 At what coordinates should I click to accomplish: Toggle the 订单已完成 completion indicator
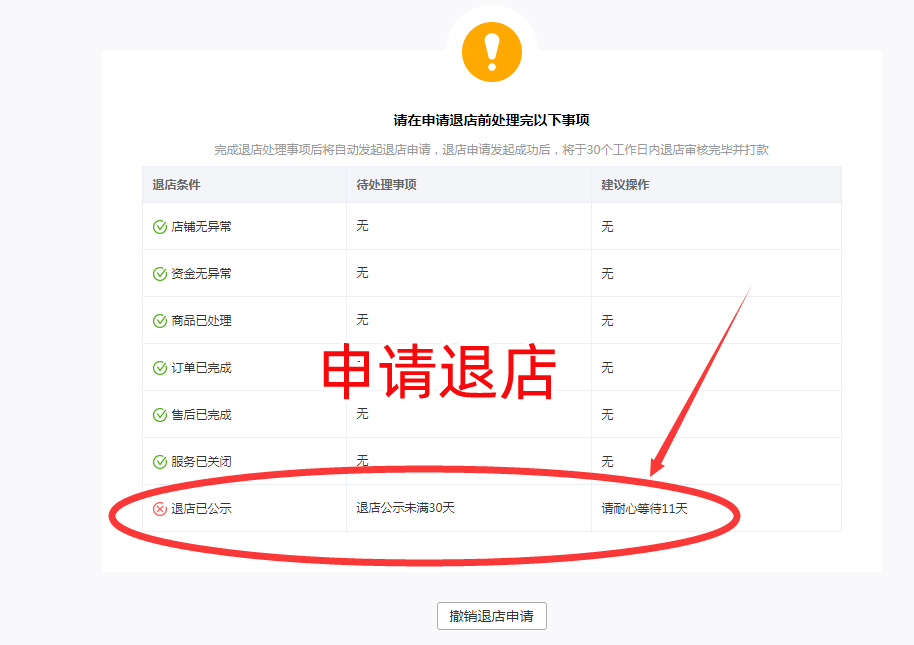click(159, 367)
